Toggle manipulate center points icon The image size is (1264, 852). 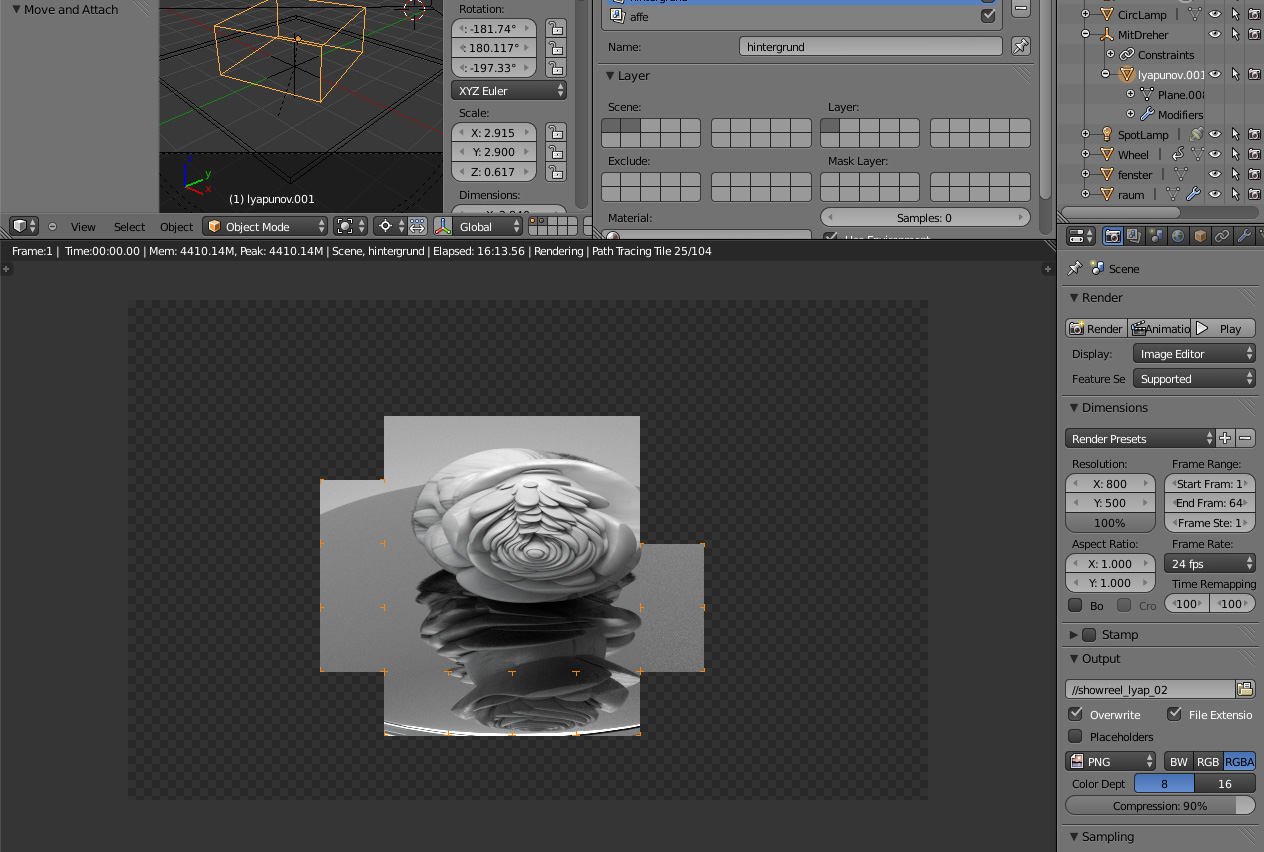point(417,226)
